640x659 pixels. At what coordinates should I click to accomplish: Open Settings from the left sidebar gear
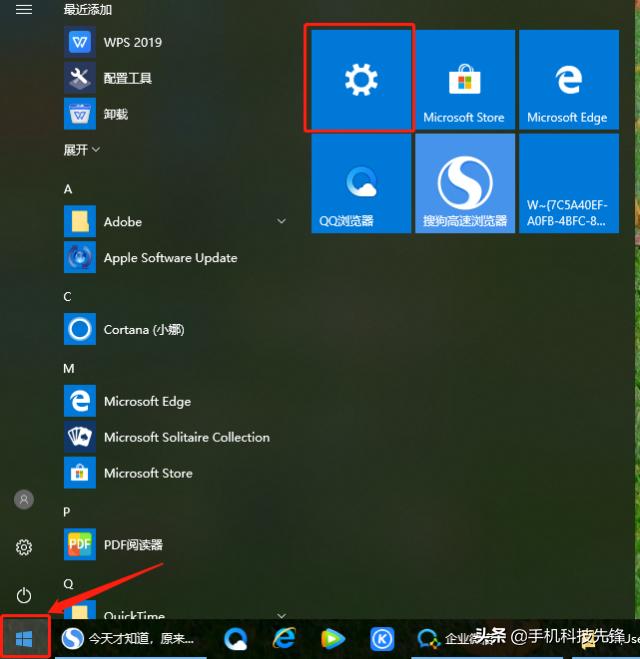click(24, 547)
